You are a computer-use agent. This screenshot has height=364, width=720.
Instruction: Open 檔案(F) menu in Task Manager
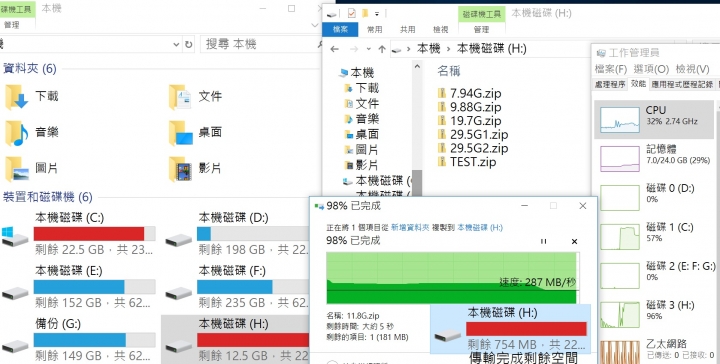(x=611, y=69)
